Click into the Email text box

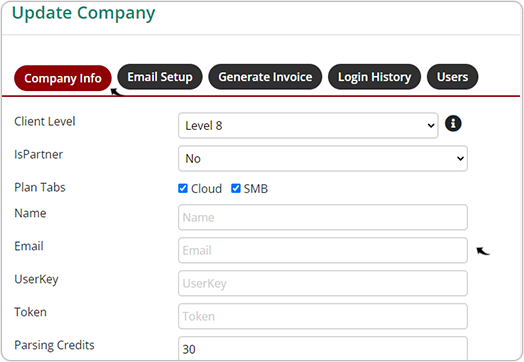click(x=323, y=250)
